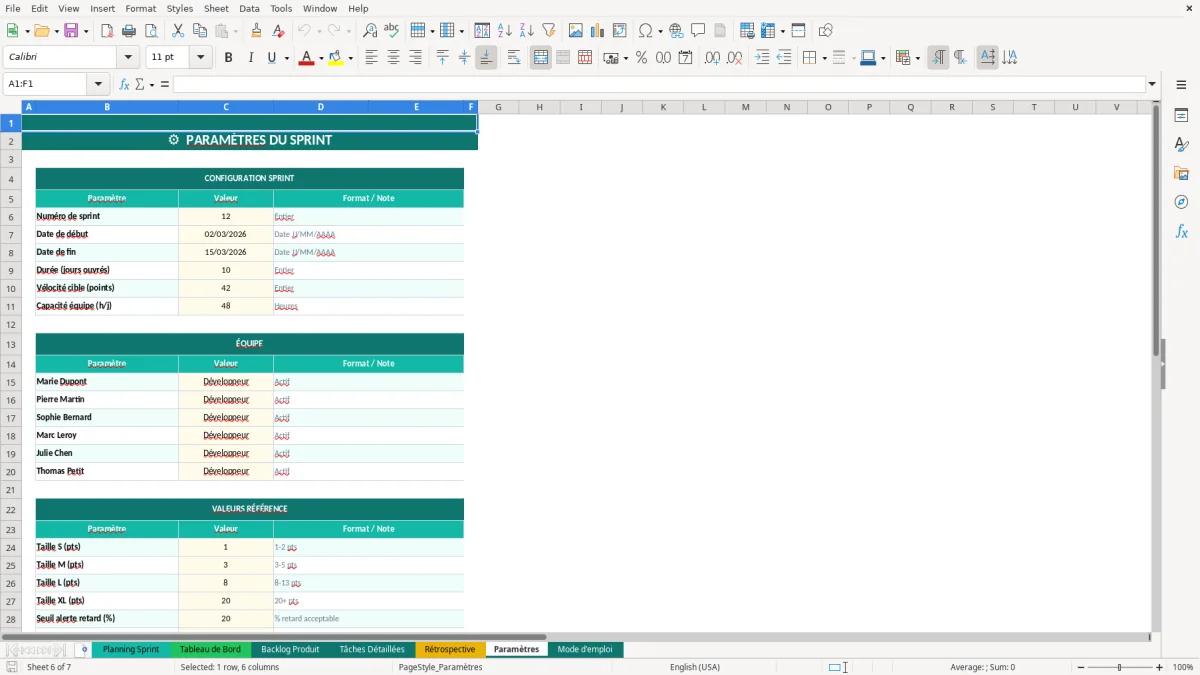Open the Mode d'emploi sheet tab
The height and width of the screenshot is (675, 1200).
coord(585,649)
